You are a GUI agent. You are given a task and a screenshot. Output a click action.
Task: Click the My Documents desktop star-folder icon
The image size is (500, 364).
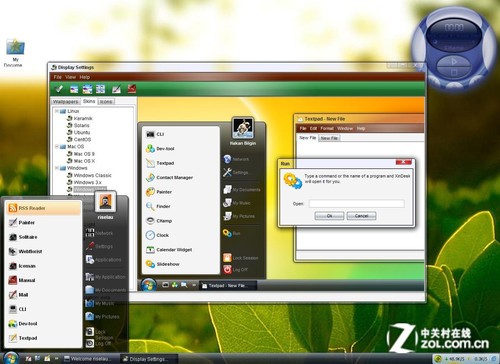coord(15,47)
